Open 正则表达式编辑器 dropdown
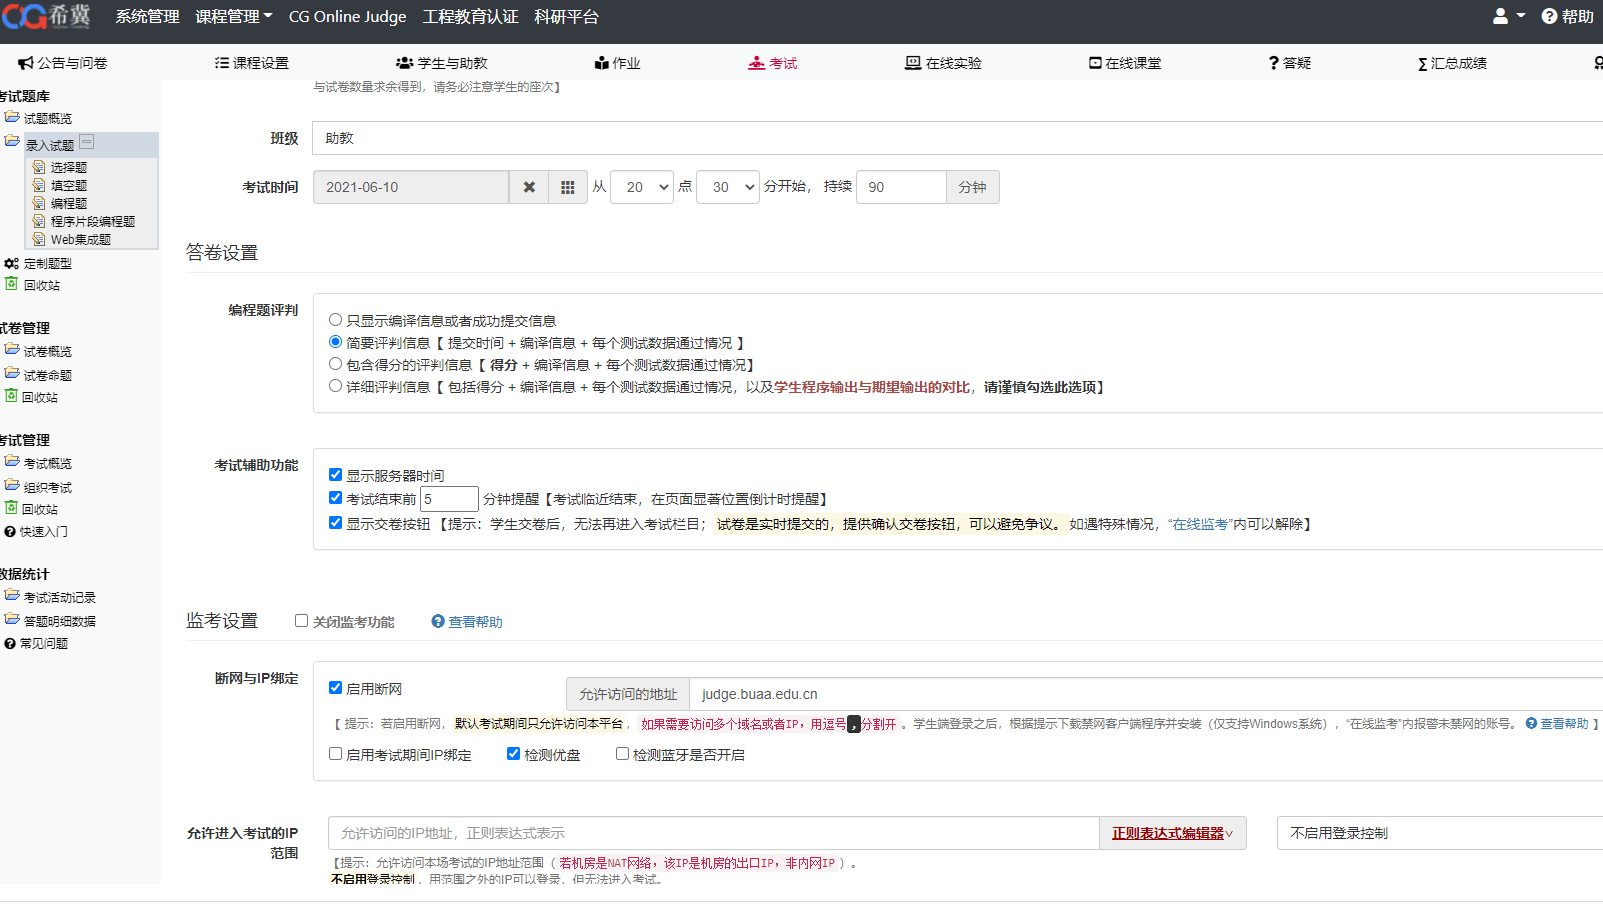This screenshot has width=1603, height=908. pos(1173,833)
